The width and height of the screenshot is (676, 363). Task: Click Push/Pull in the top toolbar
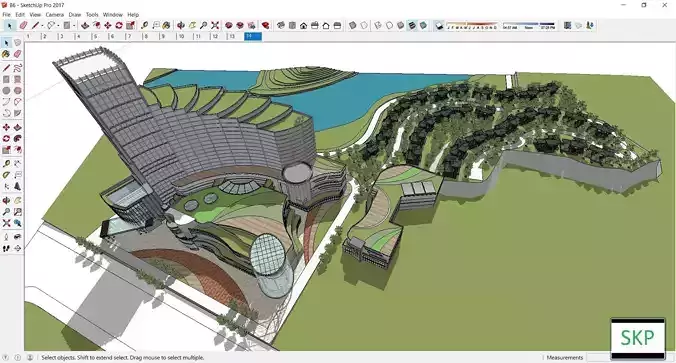pyautogui.click(x=85, y=25)
